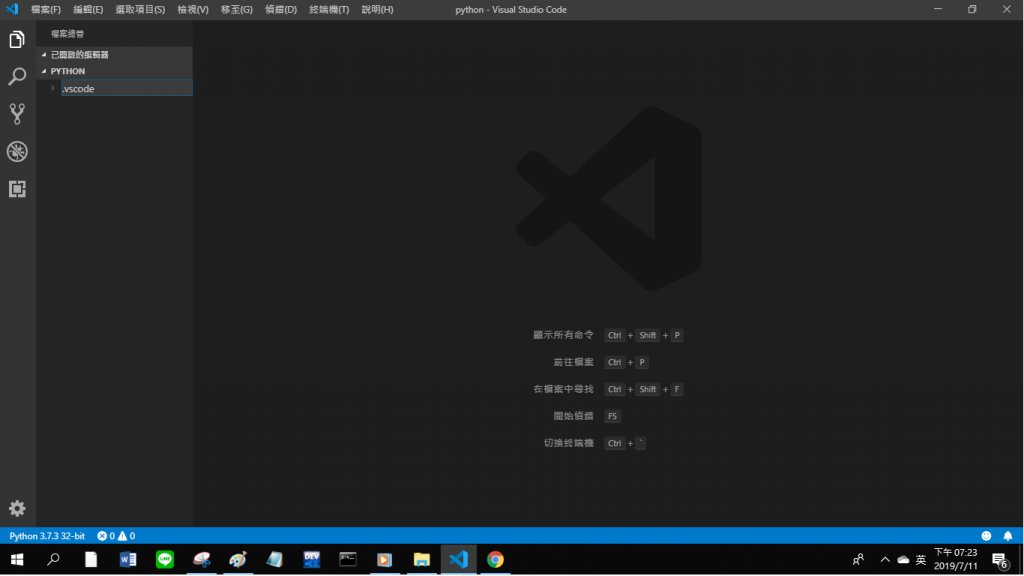Click the 在檔案中尋找 shortcut label
The width and height of the screenshot is (1024, 576).
(563, 389)
